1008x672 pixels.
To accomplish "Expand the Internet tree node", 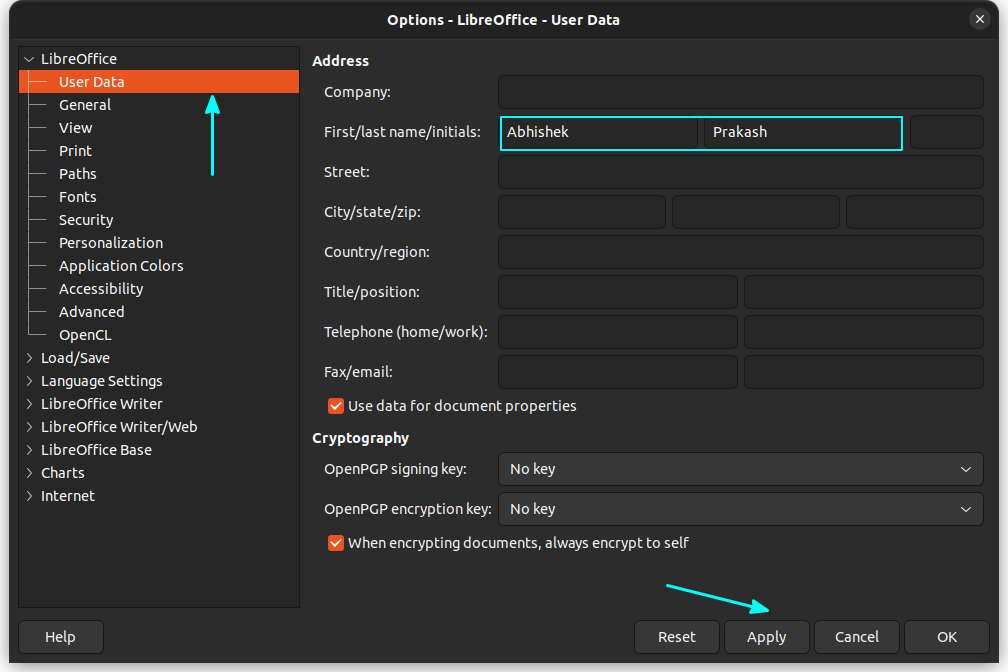I will tap(29, 496).
